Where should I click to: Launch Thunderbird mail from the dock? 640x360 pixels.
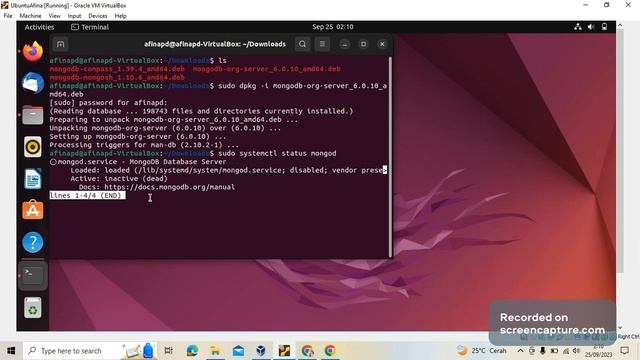33,83
